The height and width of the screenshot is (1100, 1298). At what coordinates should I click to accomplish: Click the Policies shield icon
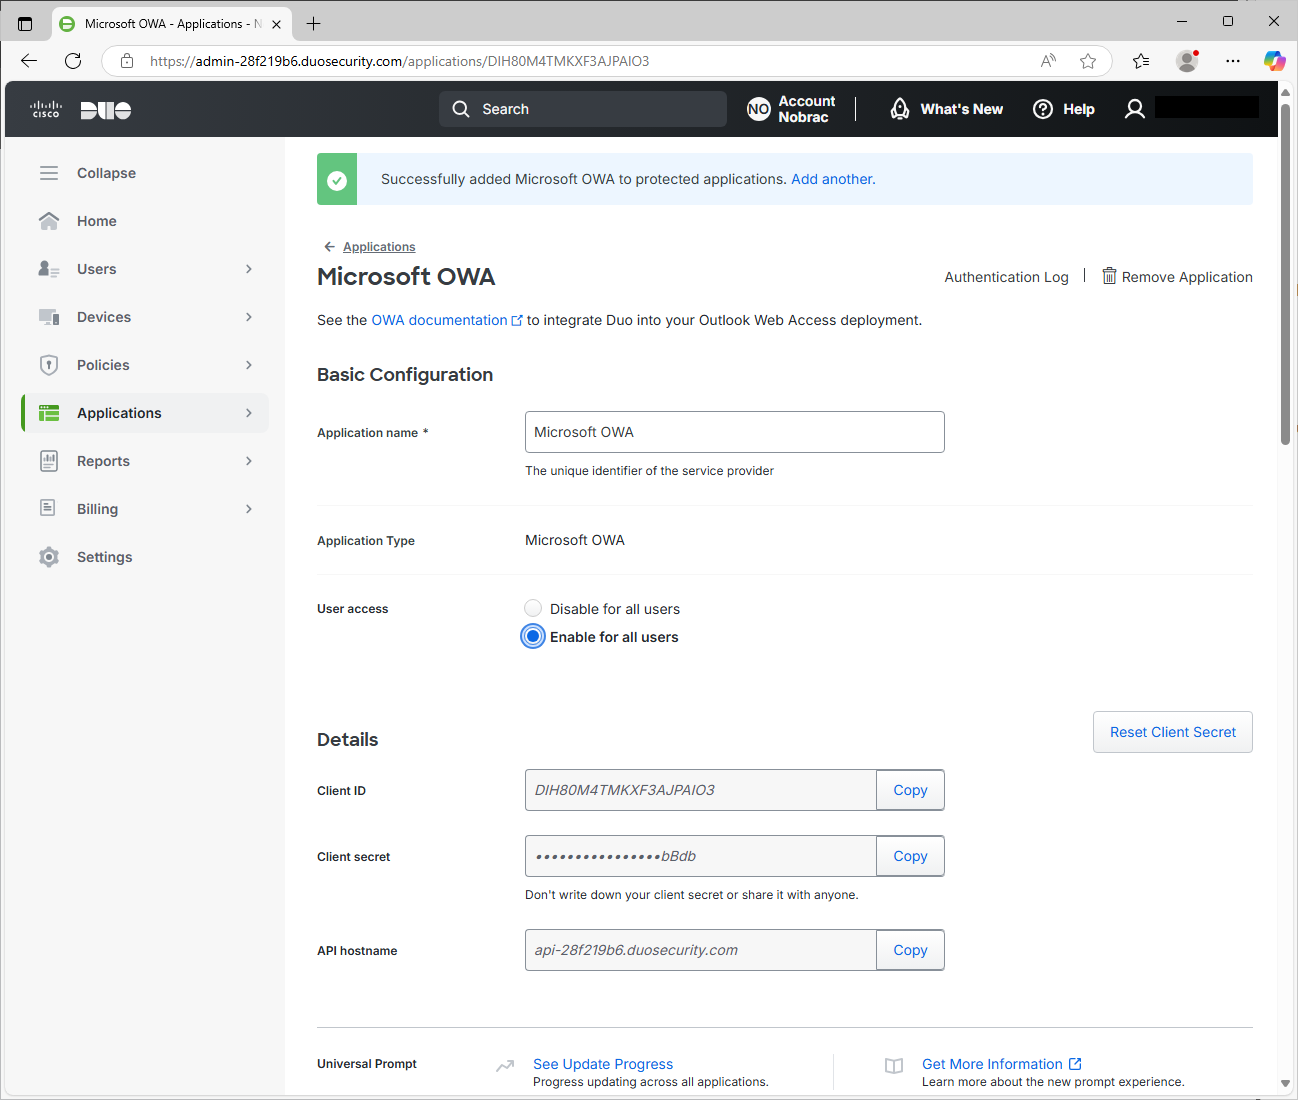[49, 365]
